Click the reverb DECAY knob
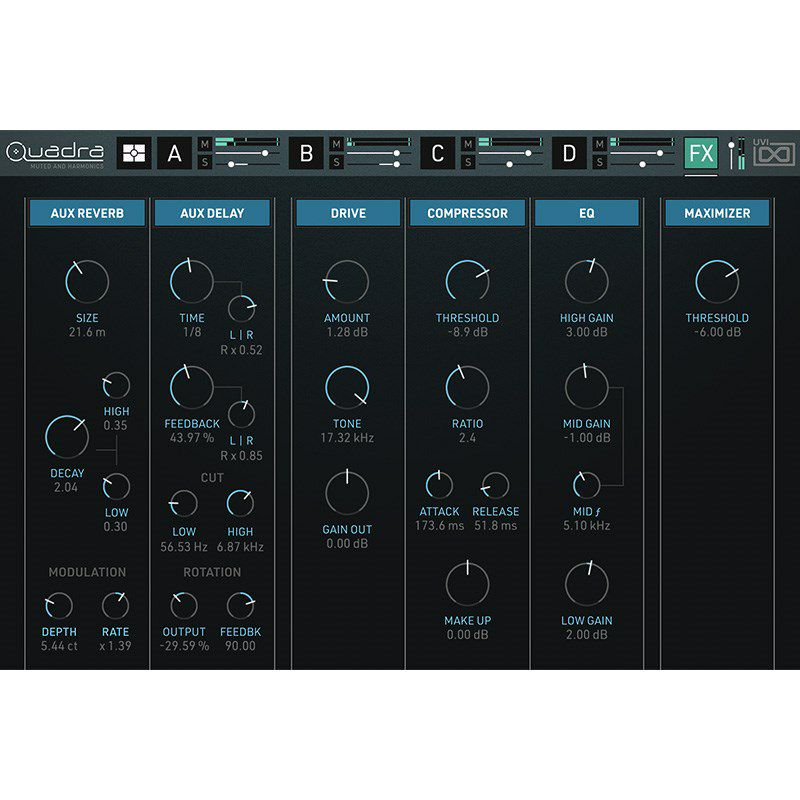The width and height of the screenshot is (800, 800). [67, 437]
